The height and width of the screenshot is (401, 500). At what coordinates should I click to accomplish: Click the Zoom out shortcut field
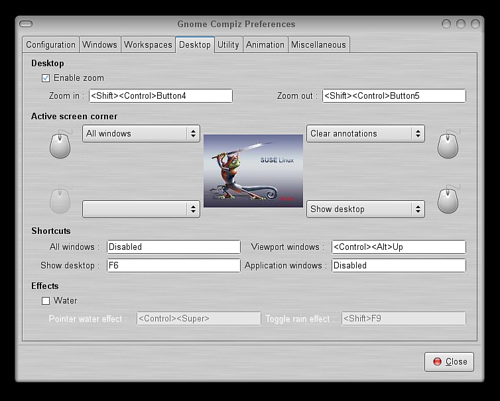click(394, 96)
